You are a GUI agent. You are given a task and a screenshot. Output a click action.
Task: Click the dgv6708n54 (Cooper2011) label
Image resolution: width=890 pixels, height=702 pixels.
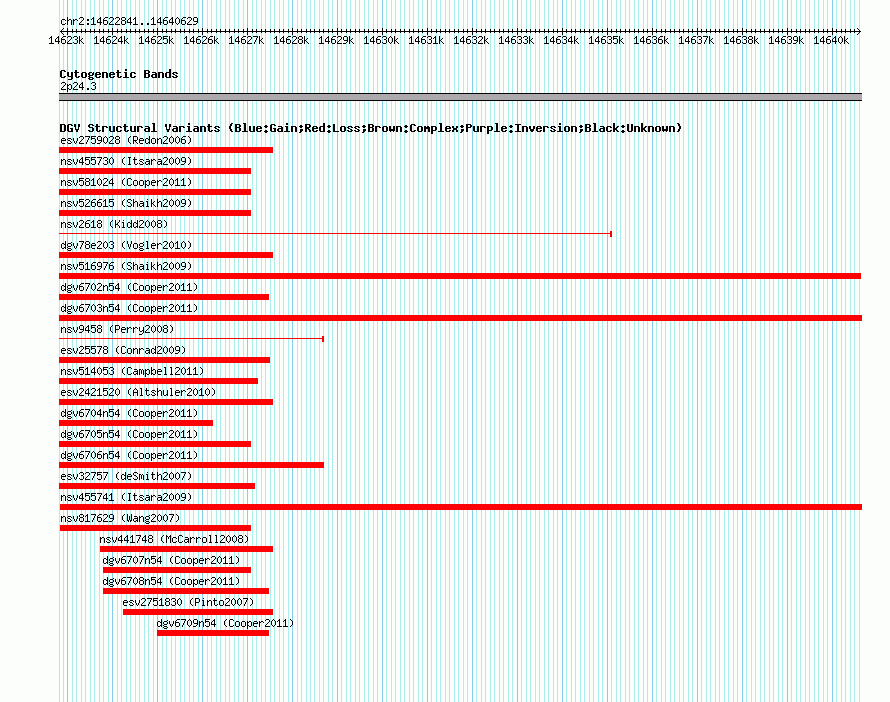tap(171, 581)
